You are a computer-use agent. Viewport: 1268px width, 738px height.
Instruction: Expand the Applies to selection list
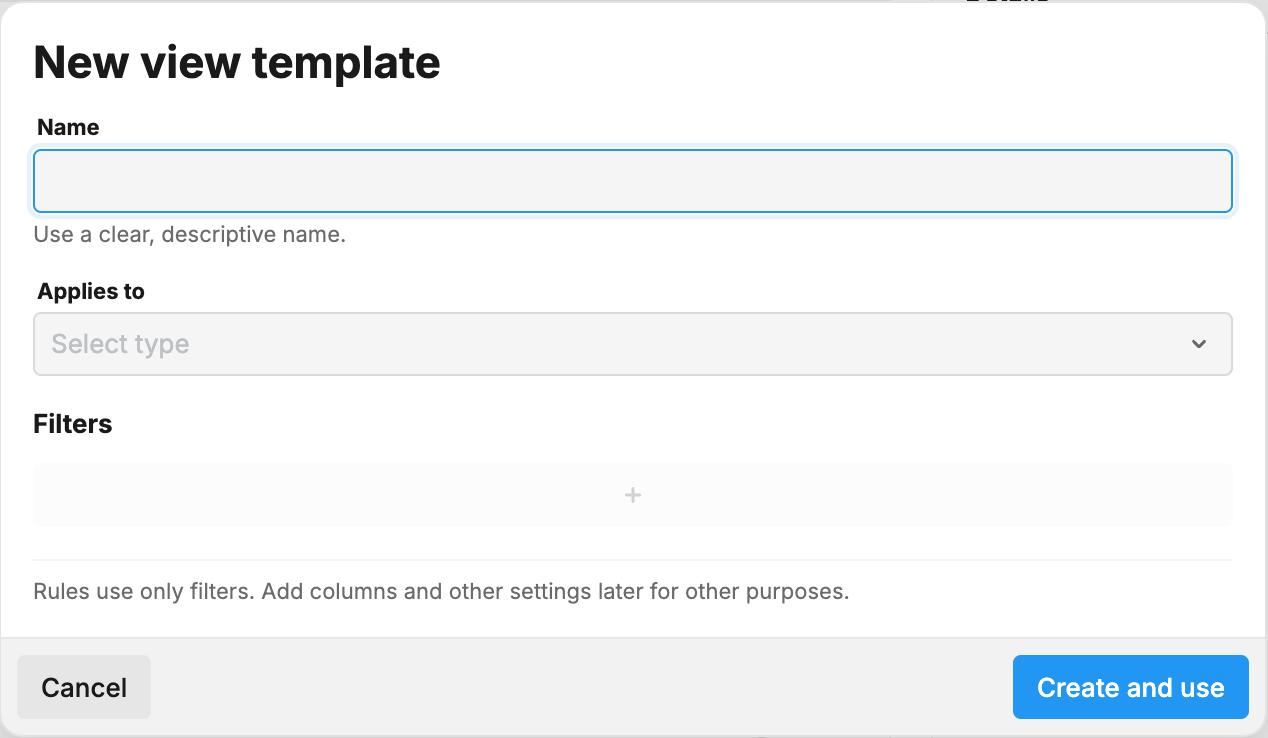pos(632,343)
